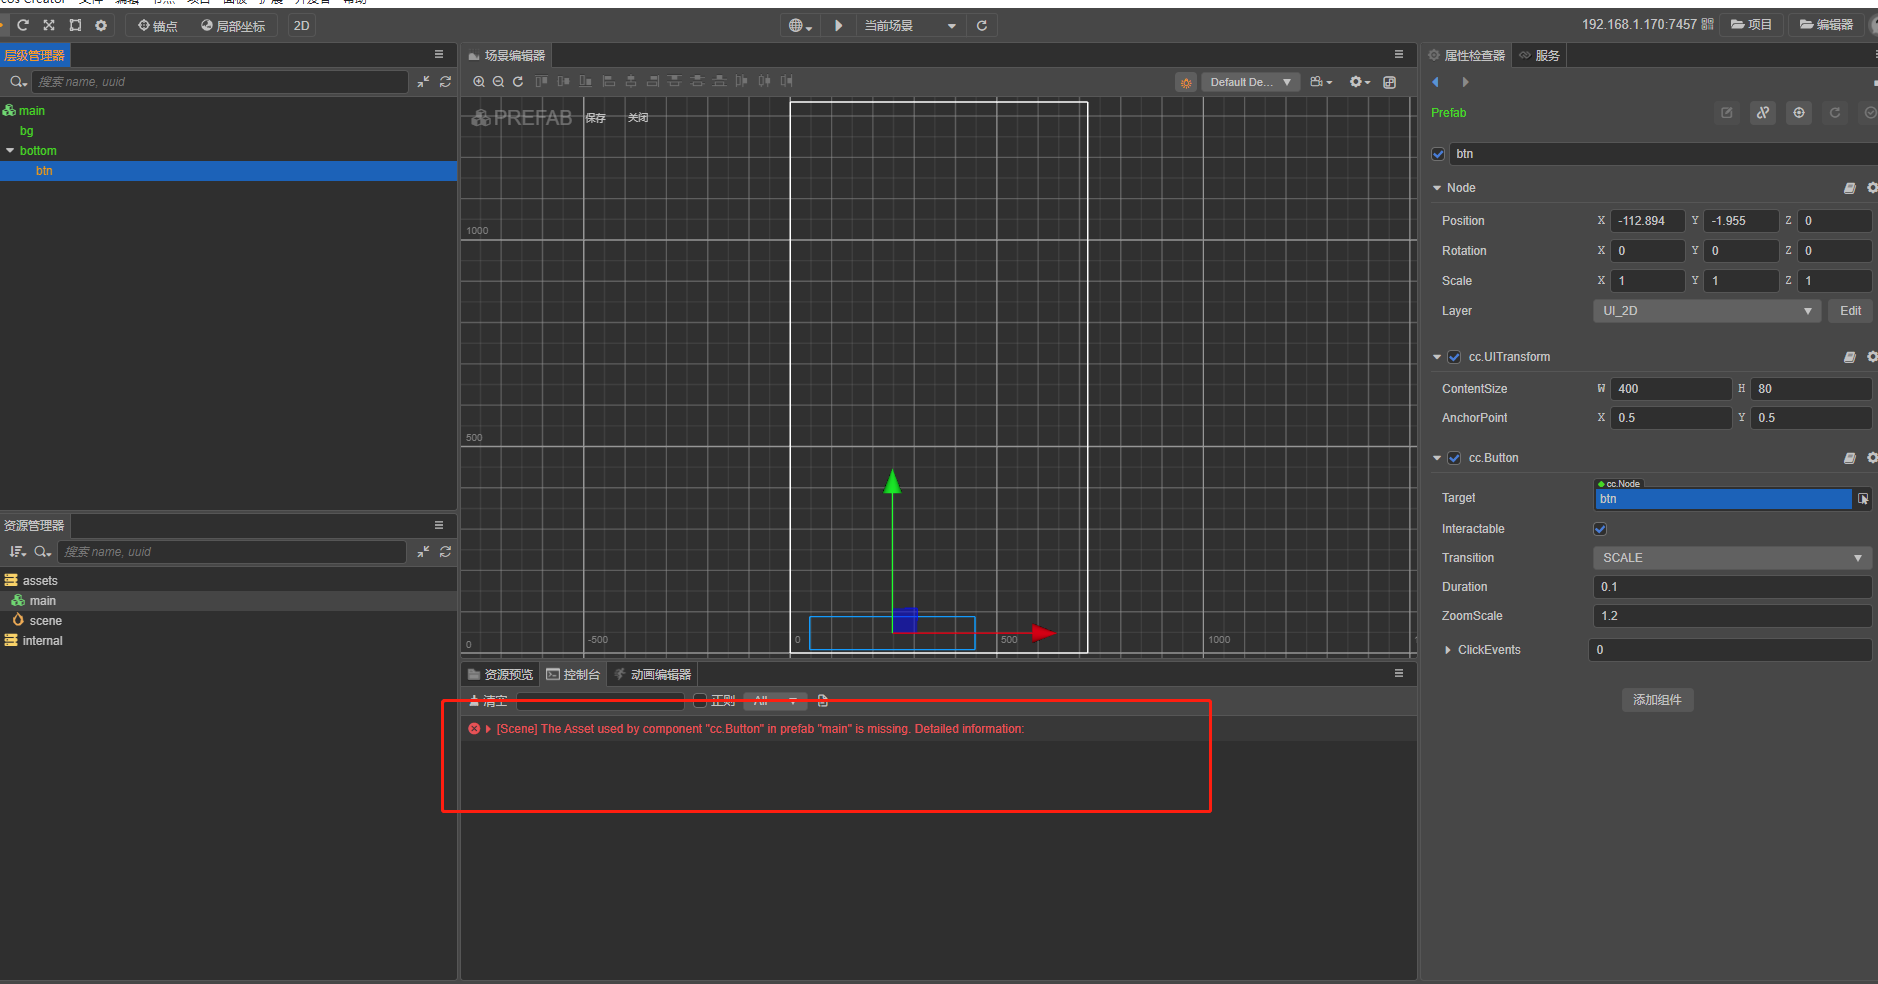Disable the cc.Button component checkbox
The height and width of the screenshot is (984, 1878).
click(1454, 458)
